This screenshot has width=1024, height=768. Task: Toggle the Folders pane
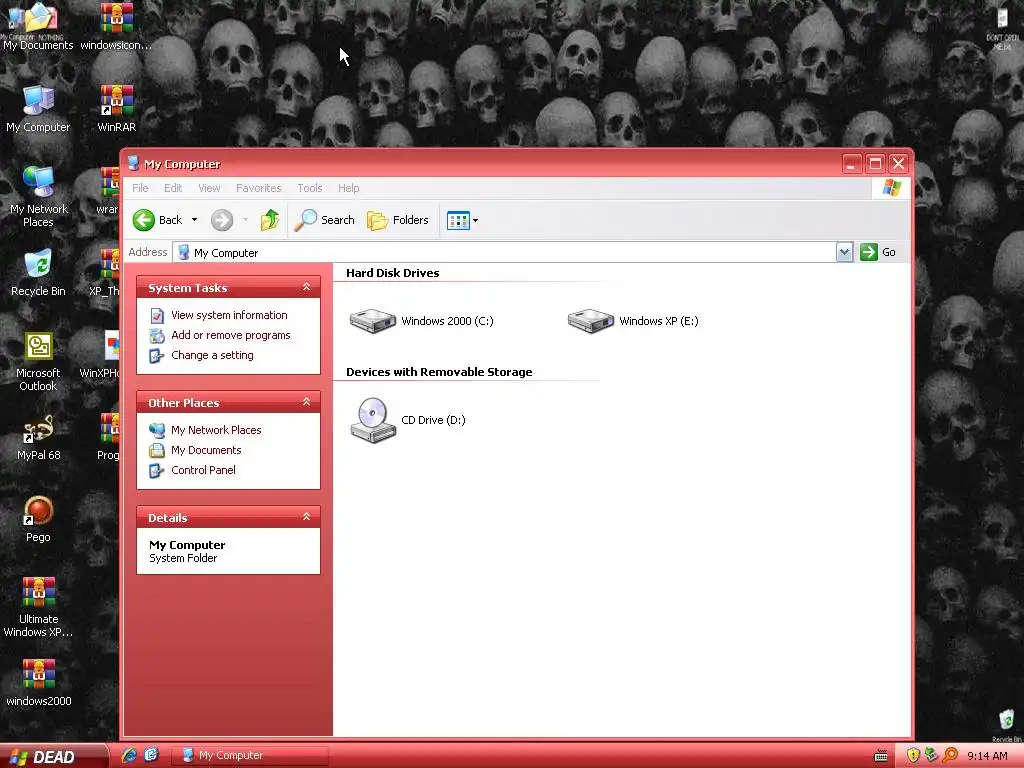pyautogui.click(x=398, y=220)
